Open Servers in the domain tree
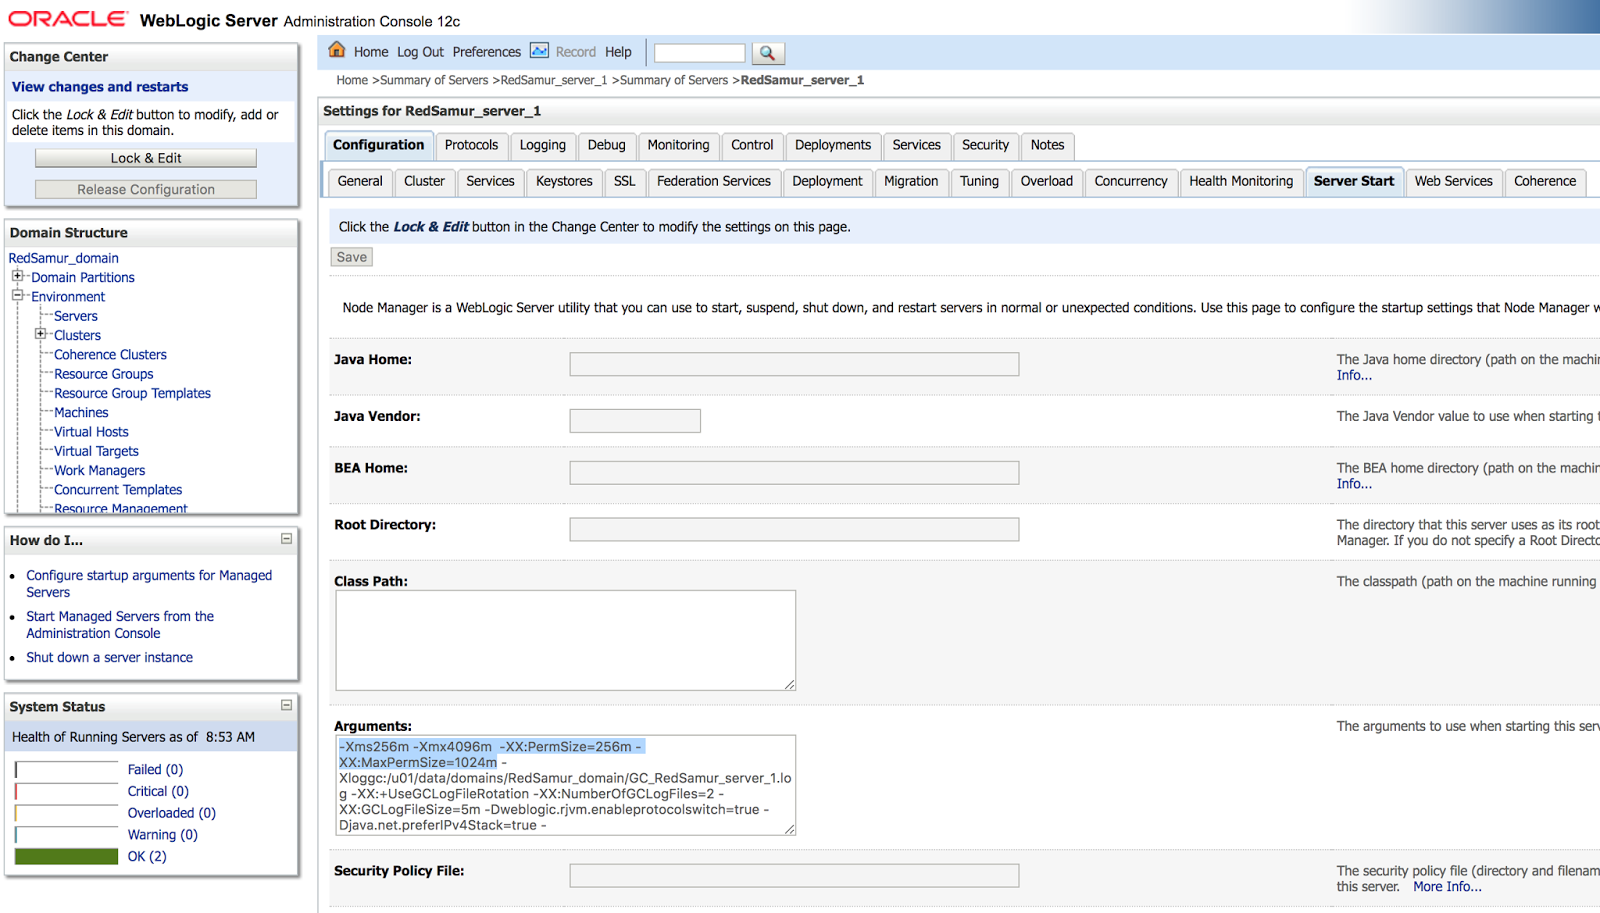This screenshot has height=913, width=1600. [76, 316]
